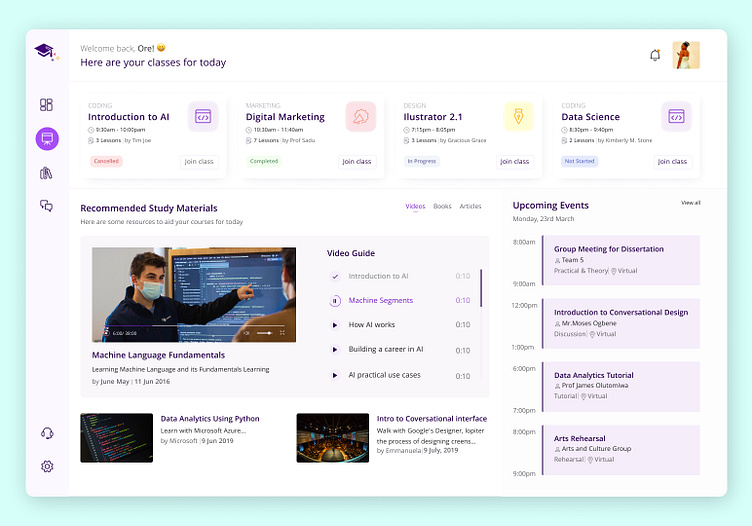Open the chat messages sidebar icon

point(46,206)
